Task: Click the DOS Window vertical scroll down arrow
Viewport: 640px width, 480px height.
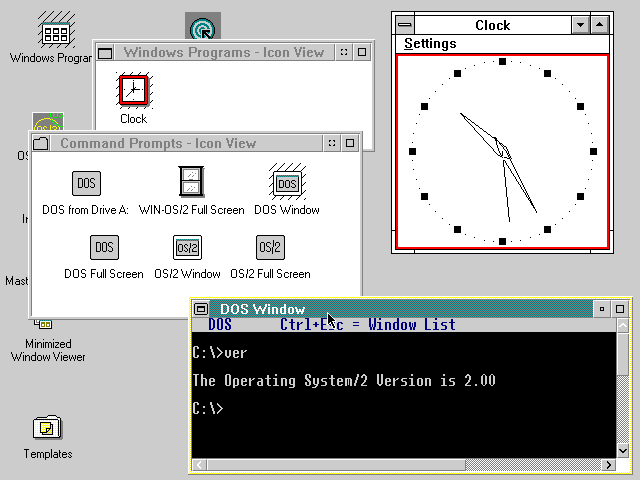Action: coord(623,451)
